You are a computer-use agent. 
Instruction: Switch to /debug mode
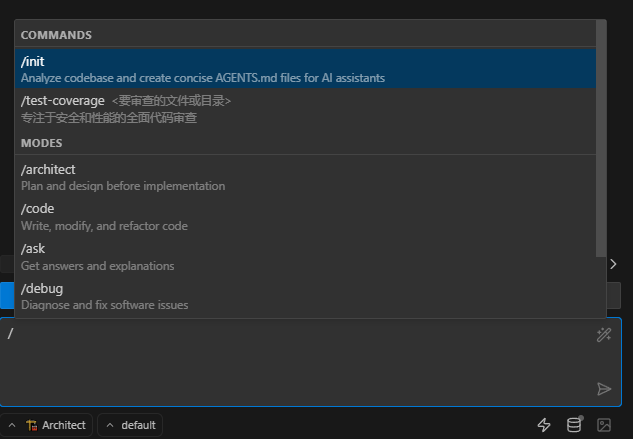tap(305, 296)
